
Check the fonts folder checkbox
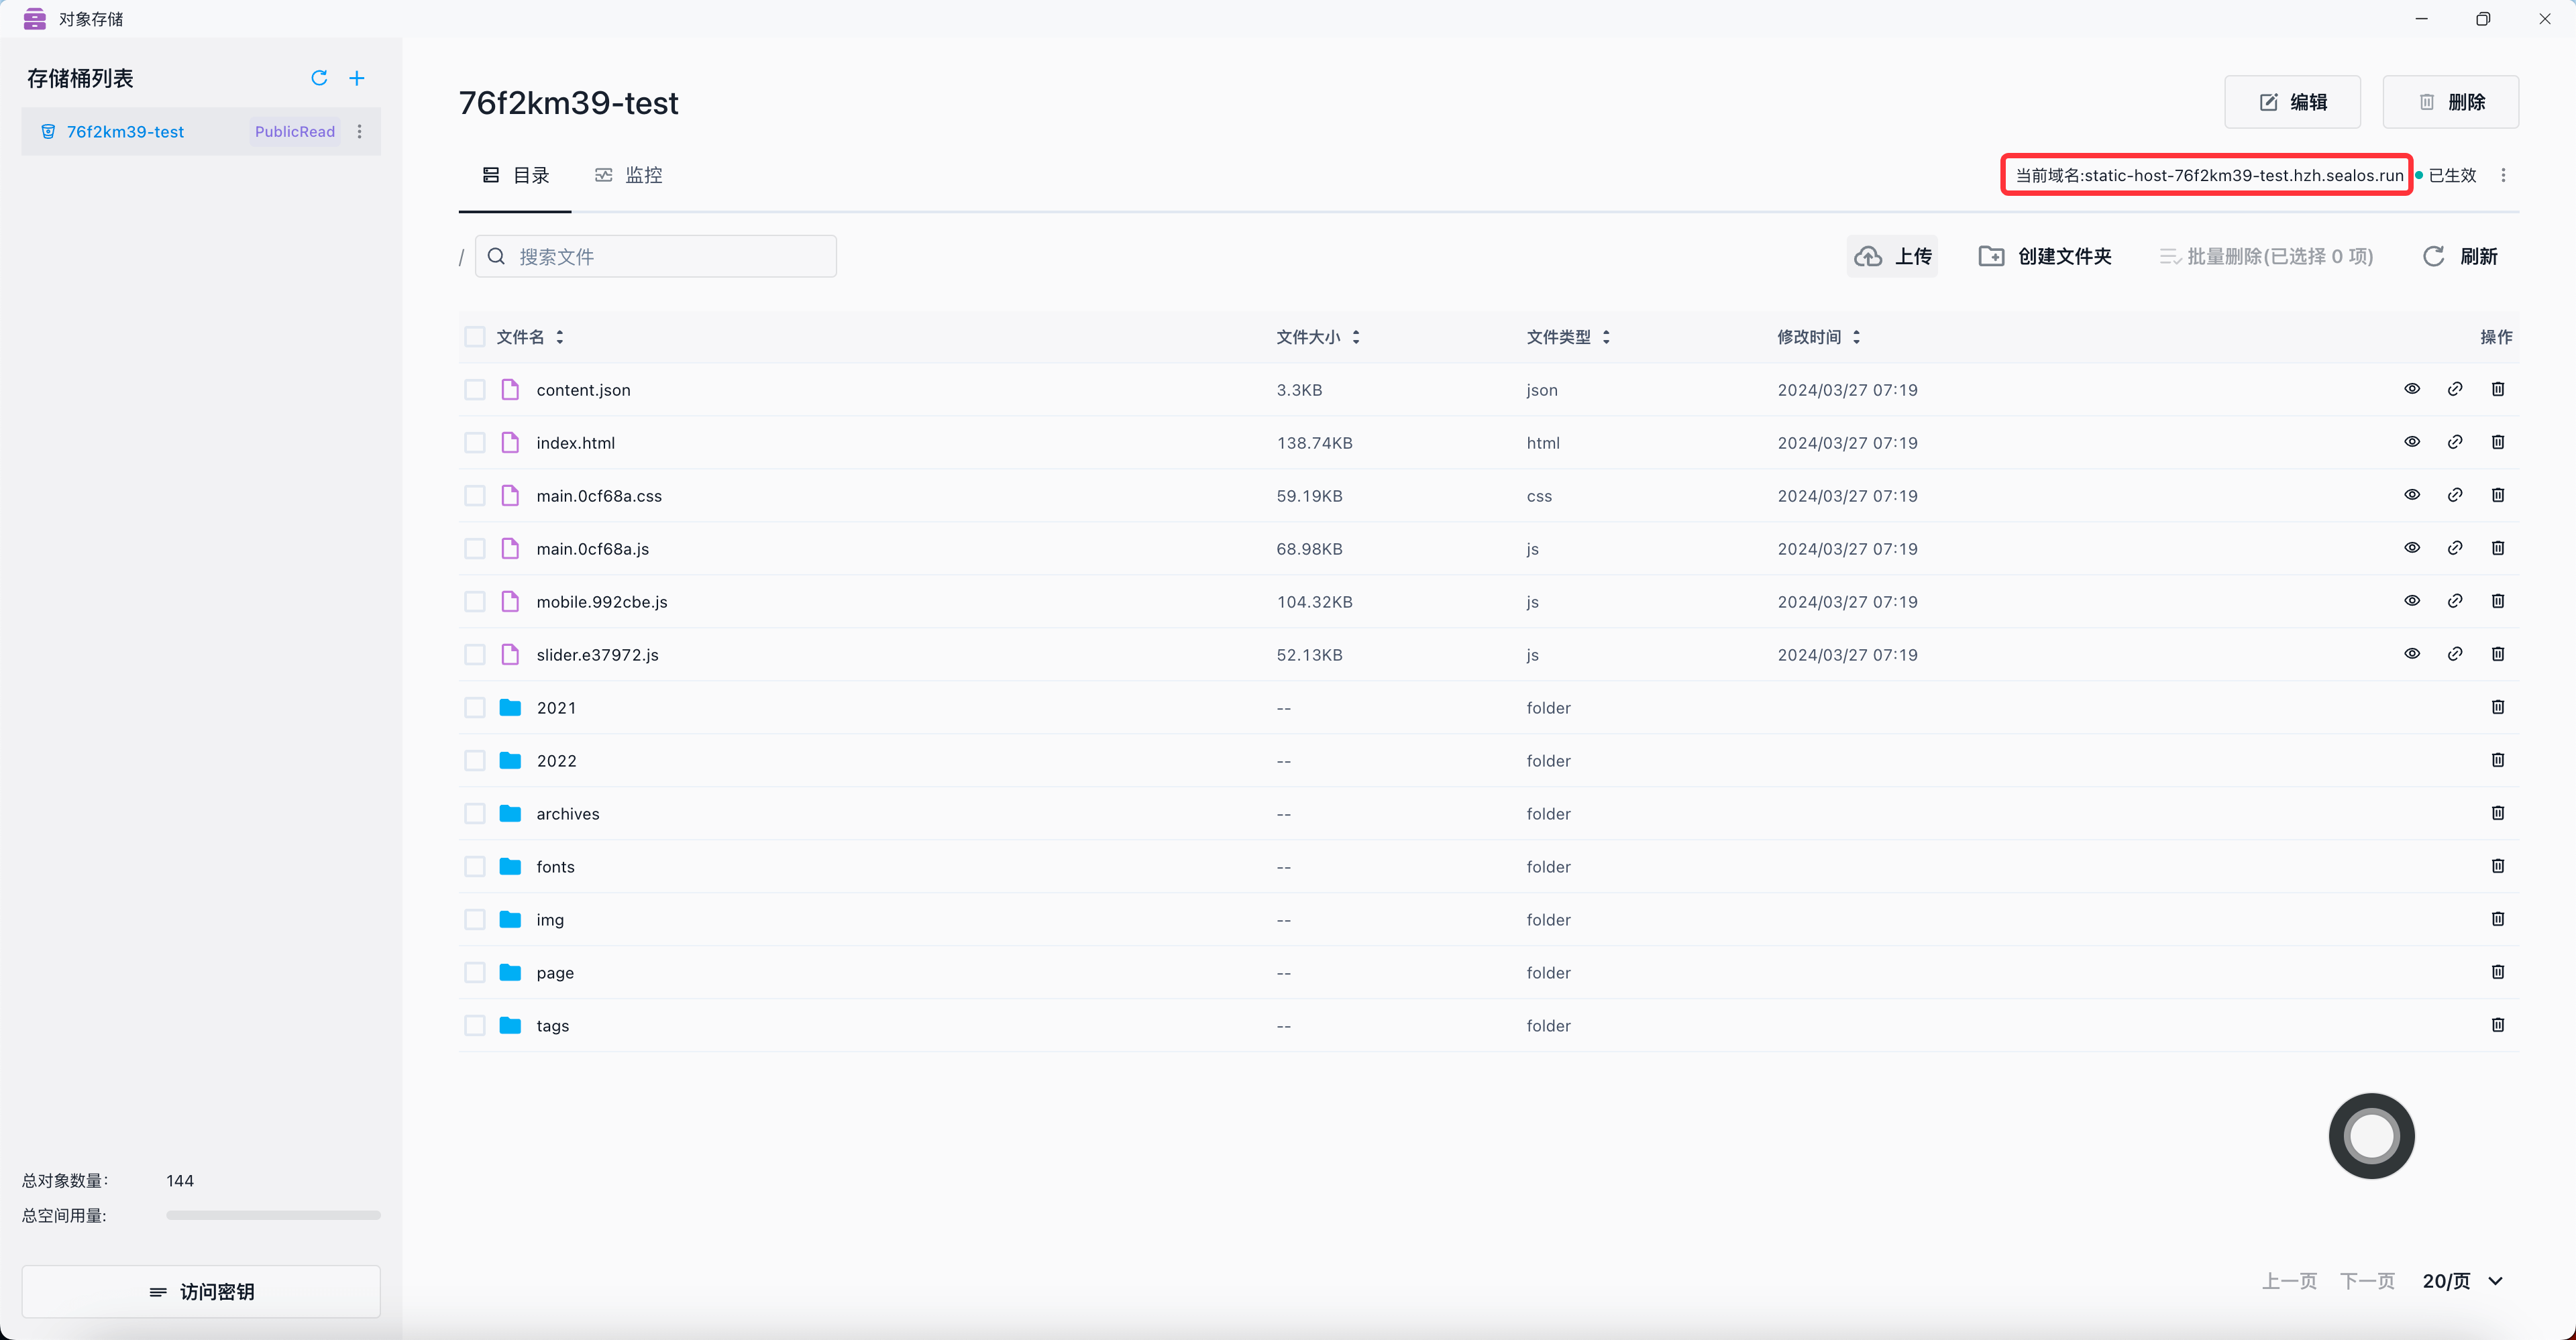click(x=475, y=867)
